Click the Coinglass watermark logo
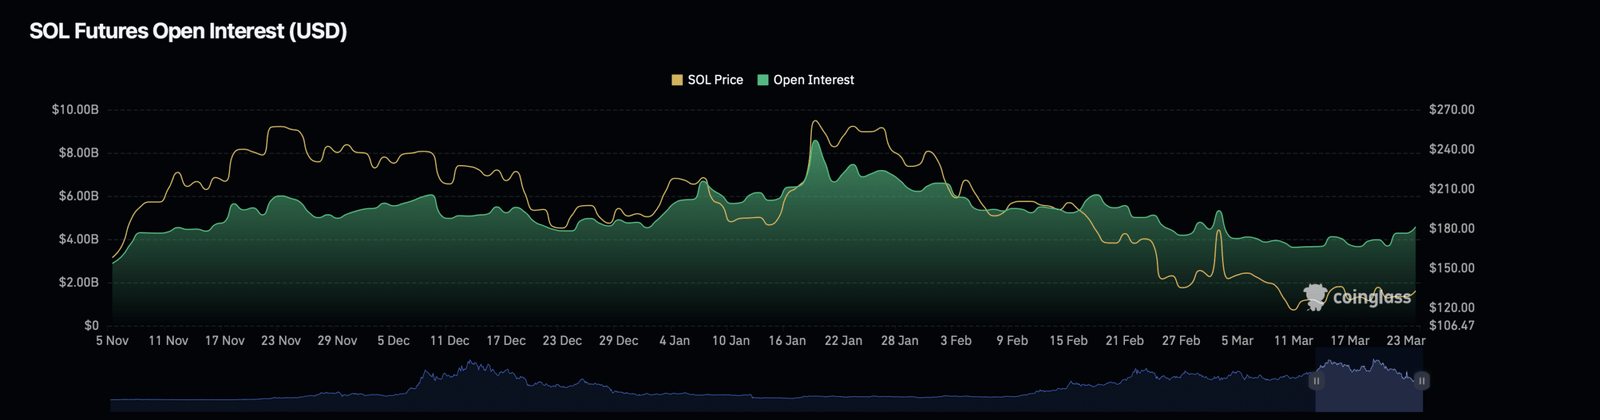The width and height of the screenshot is (1600, 420). click(x=1357, y=297)
